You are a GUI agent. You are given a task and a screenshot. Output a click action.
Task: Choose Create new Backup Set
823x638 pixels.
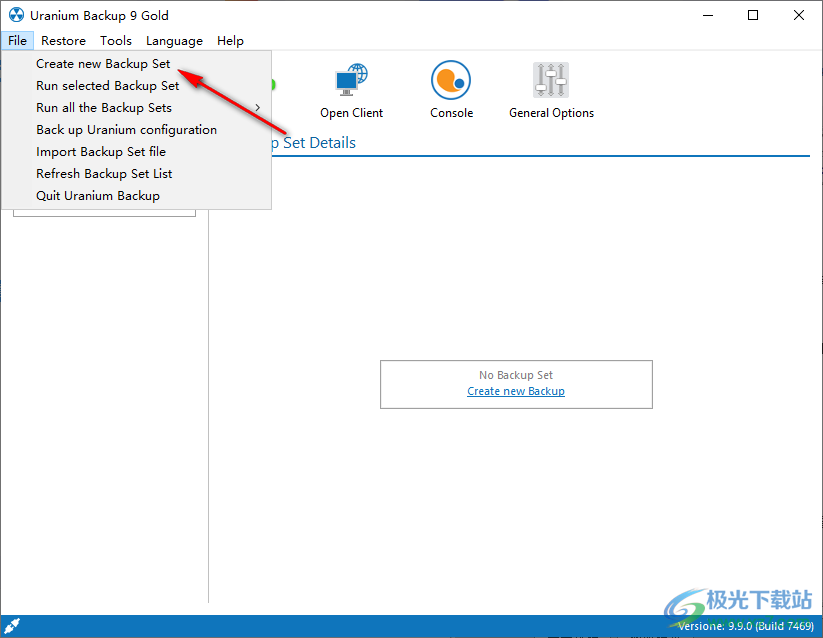click(136, 63)
